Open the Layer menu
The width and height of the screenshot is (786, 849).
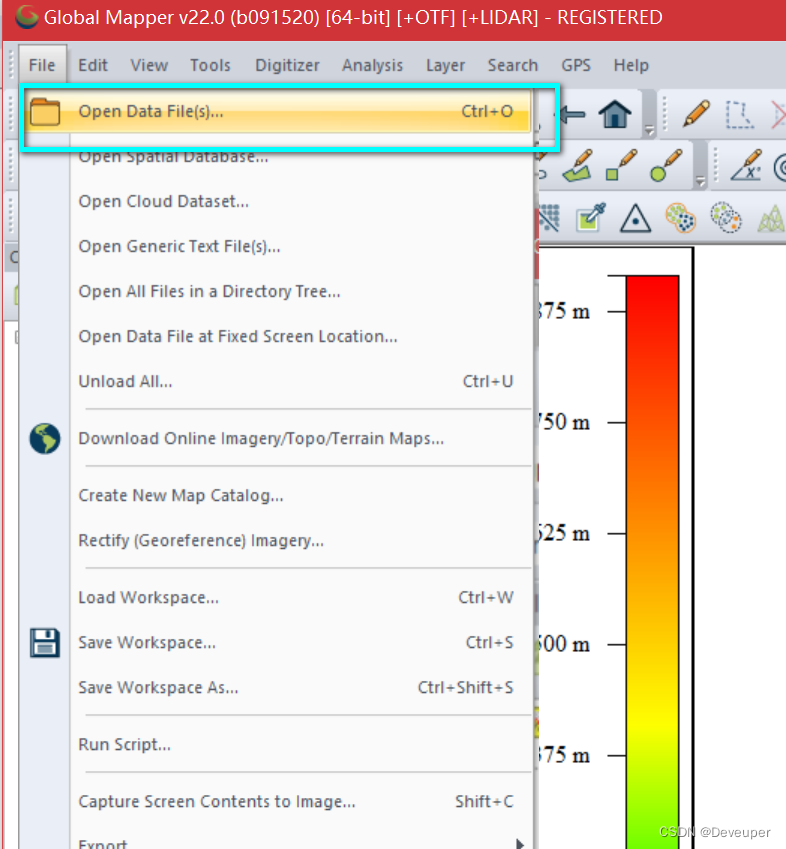[x=445, y=66]
